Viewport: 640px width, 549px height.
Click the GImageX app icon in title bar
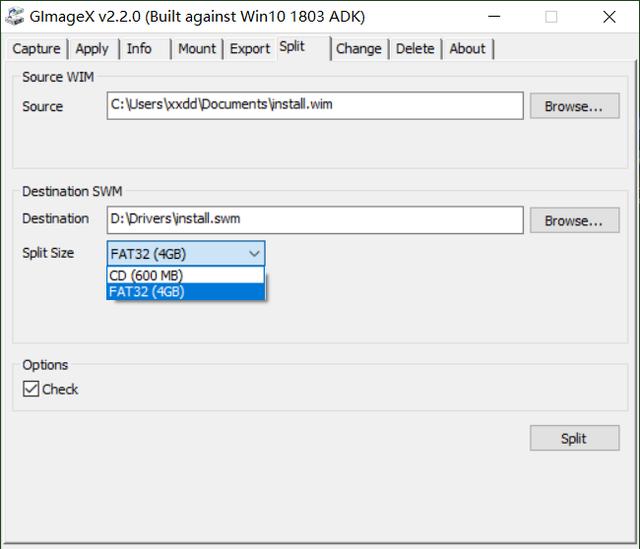[15, 17]
